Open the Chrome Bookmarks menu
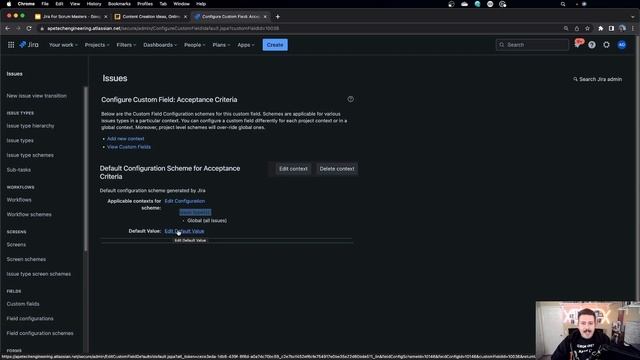 pos(119,4)
